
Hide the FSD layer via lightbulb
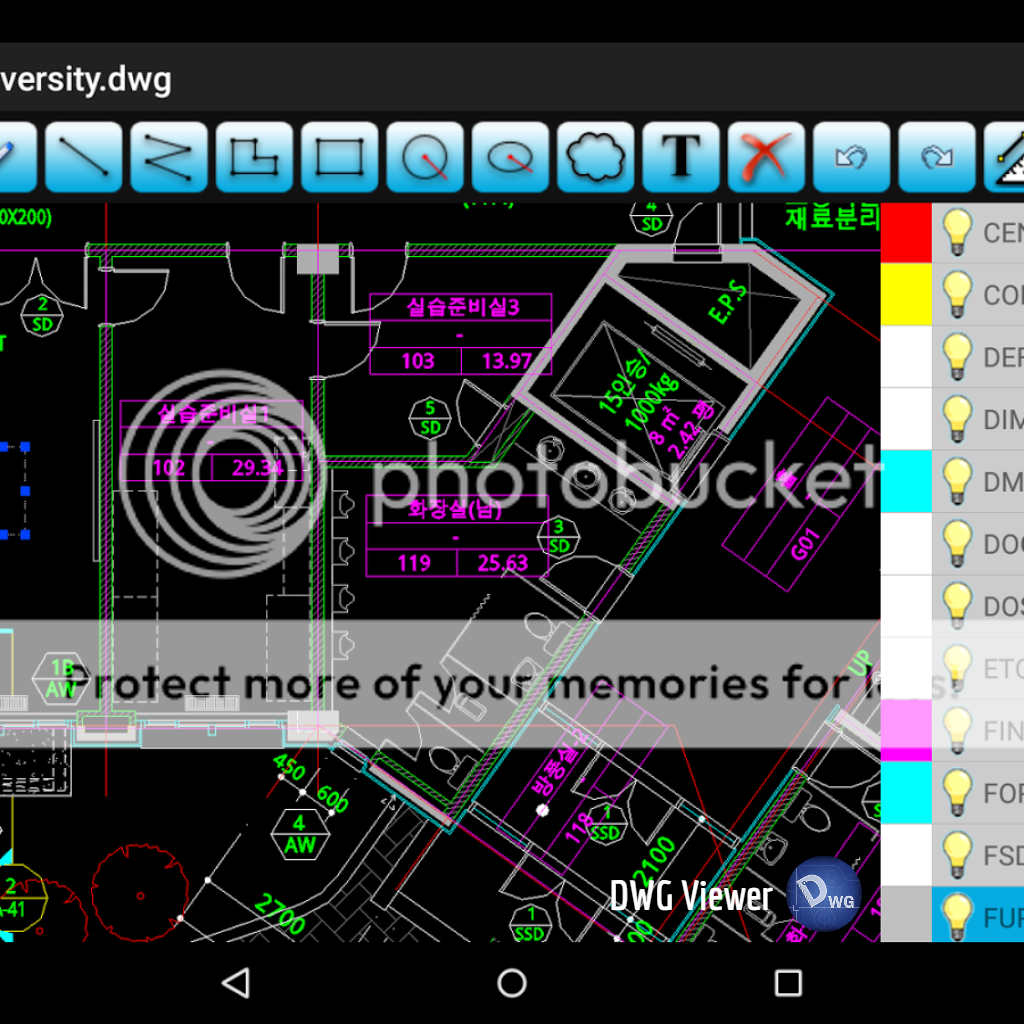coord(957,855)
